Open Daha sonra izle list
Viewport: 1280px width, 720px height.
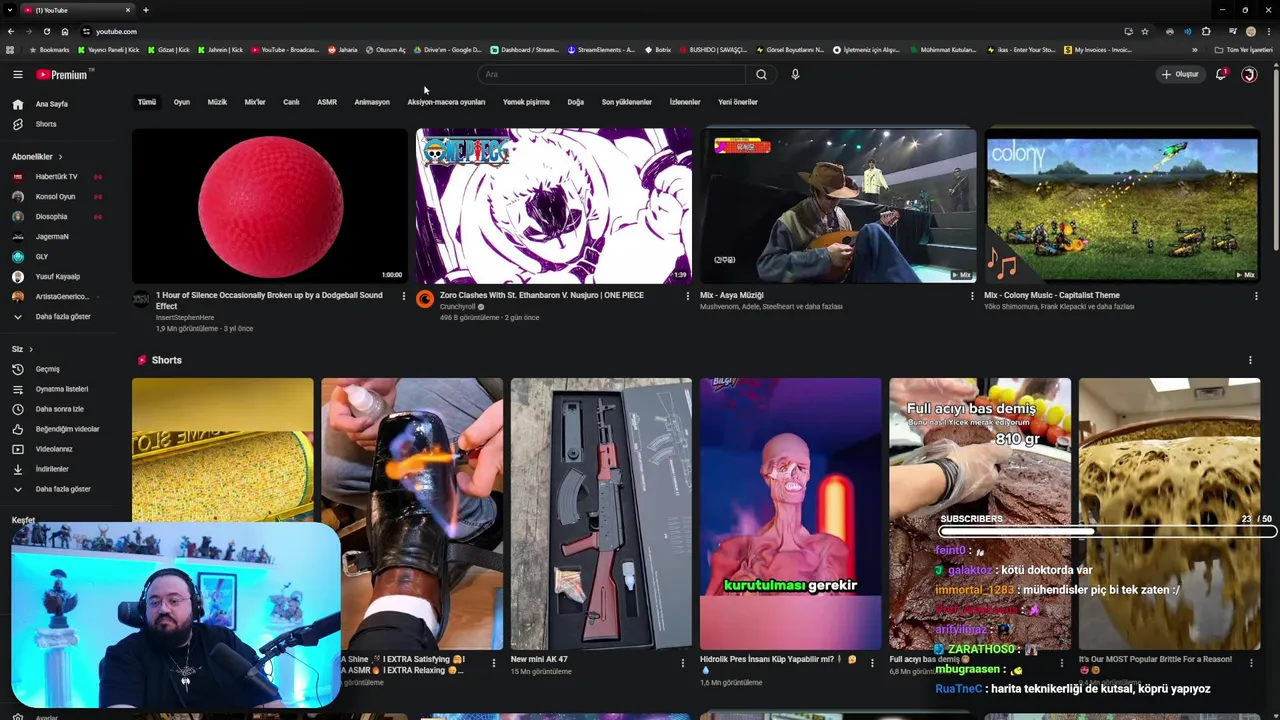(60, 409)
